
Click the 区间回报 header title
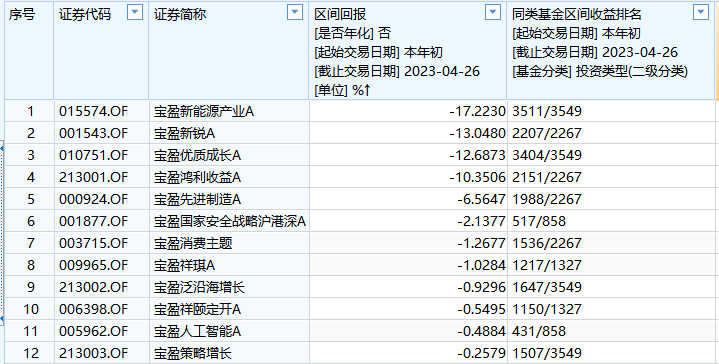coord(340,15)
